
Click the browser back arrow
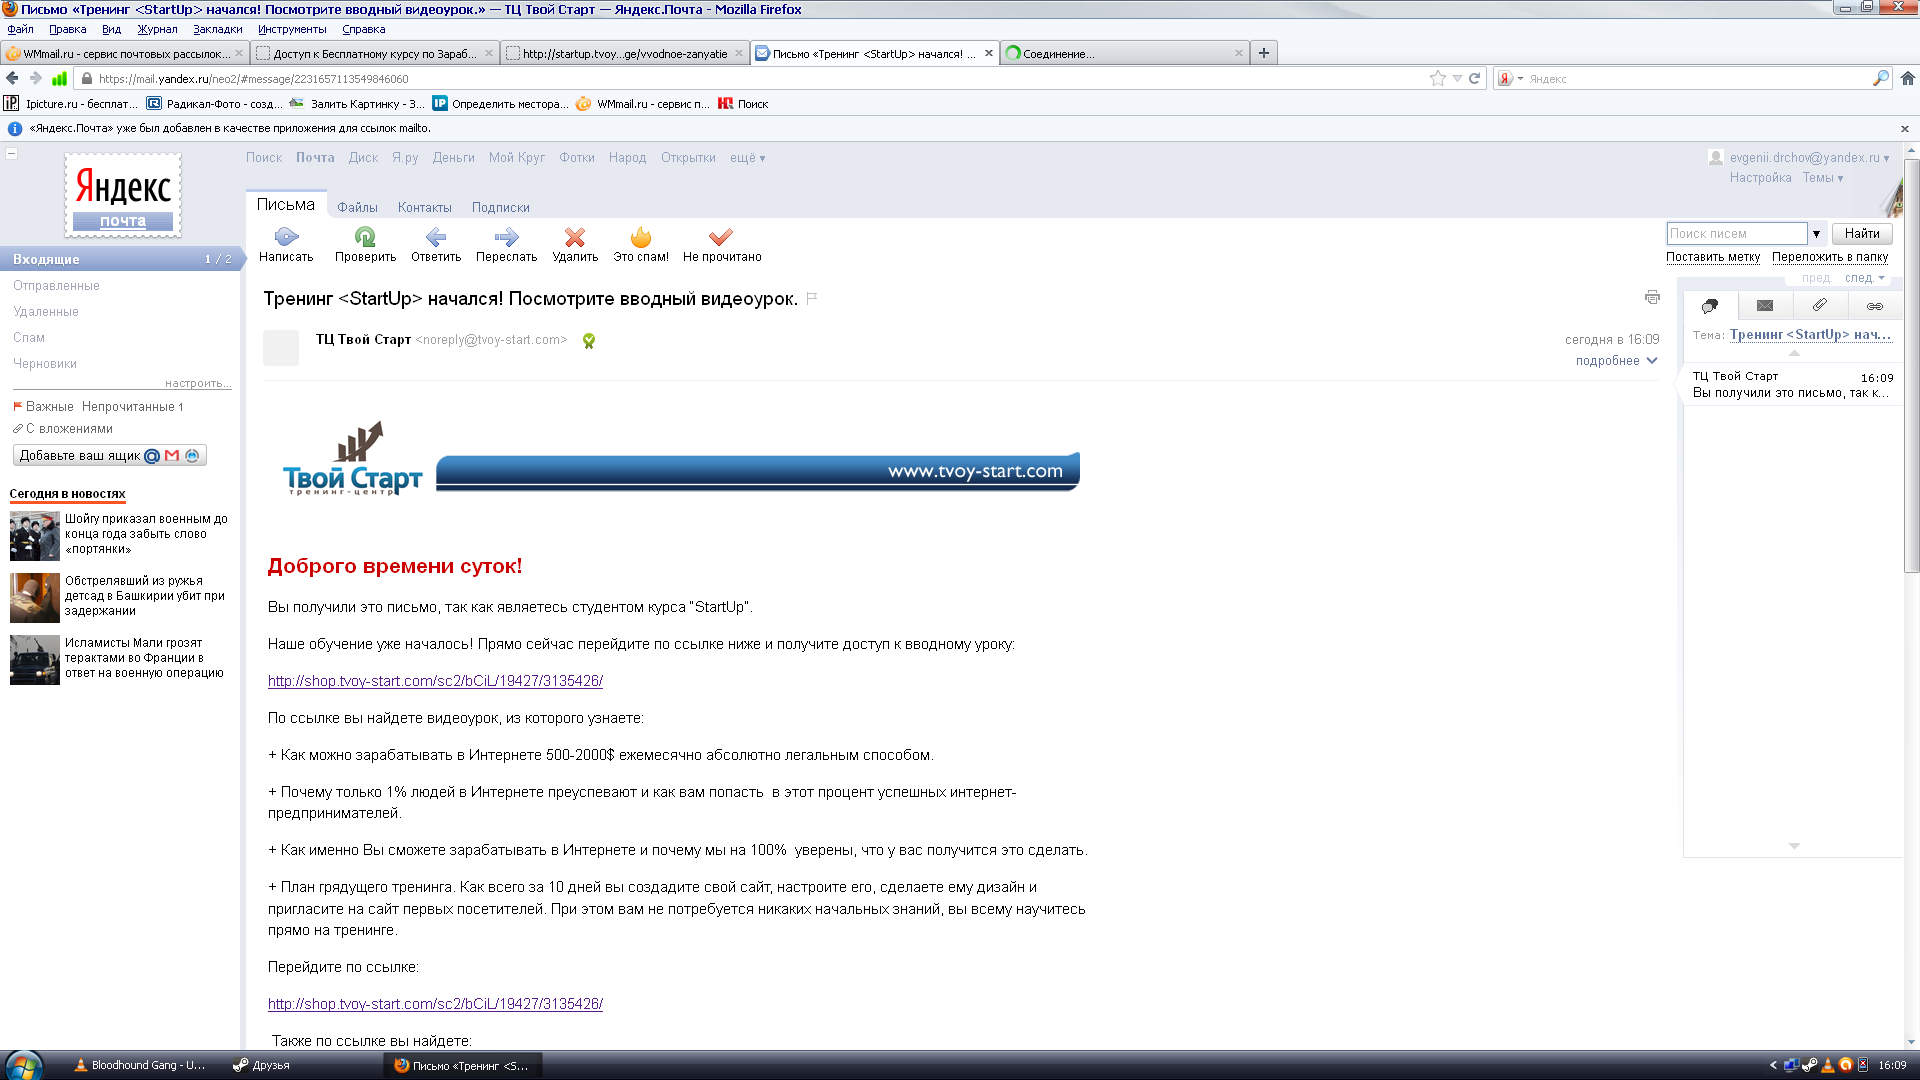pyautogui.click(x=12, y=78)
